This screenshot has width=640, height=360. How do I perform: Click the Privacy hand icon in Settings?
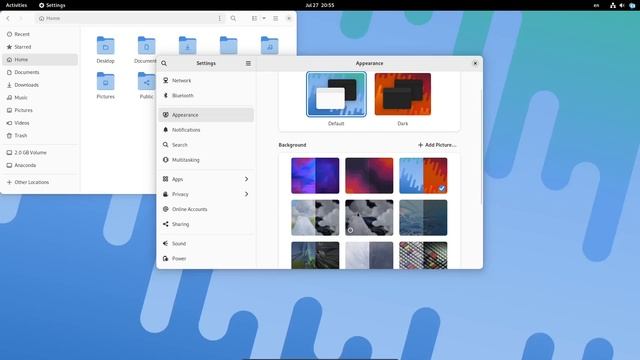click(x=165, y=194)
